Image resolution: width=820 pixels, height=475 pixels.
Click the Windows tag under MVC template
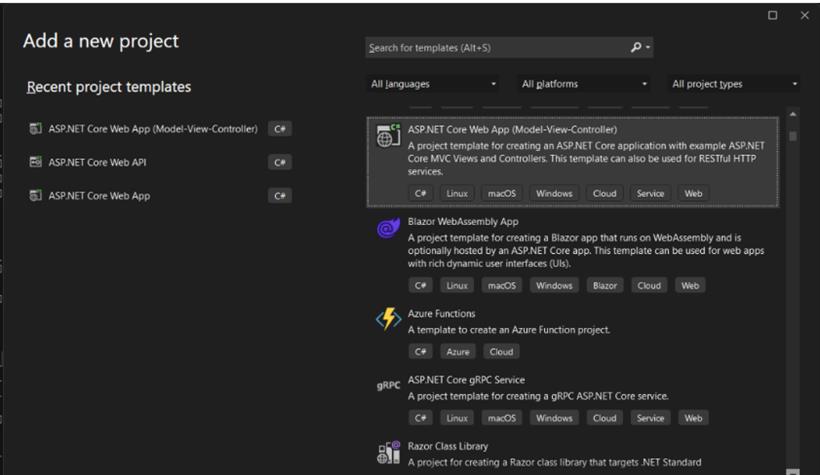click(554, 194)
